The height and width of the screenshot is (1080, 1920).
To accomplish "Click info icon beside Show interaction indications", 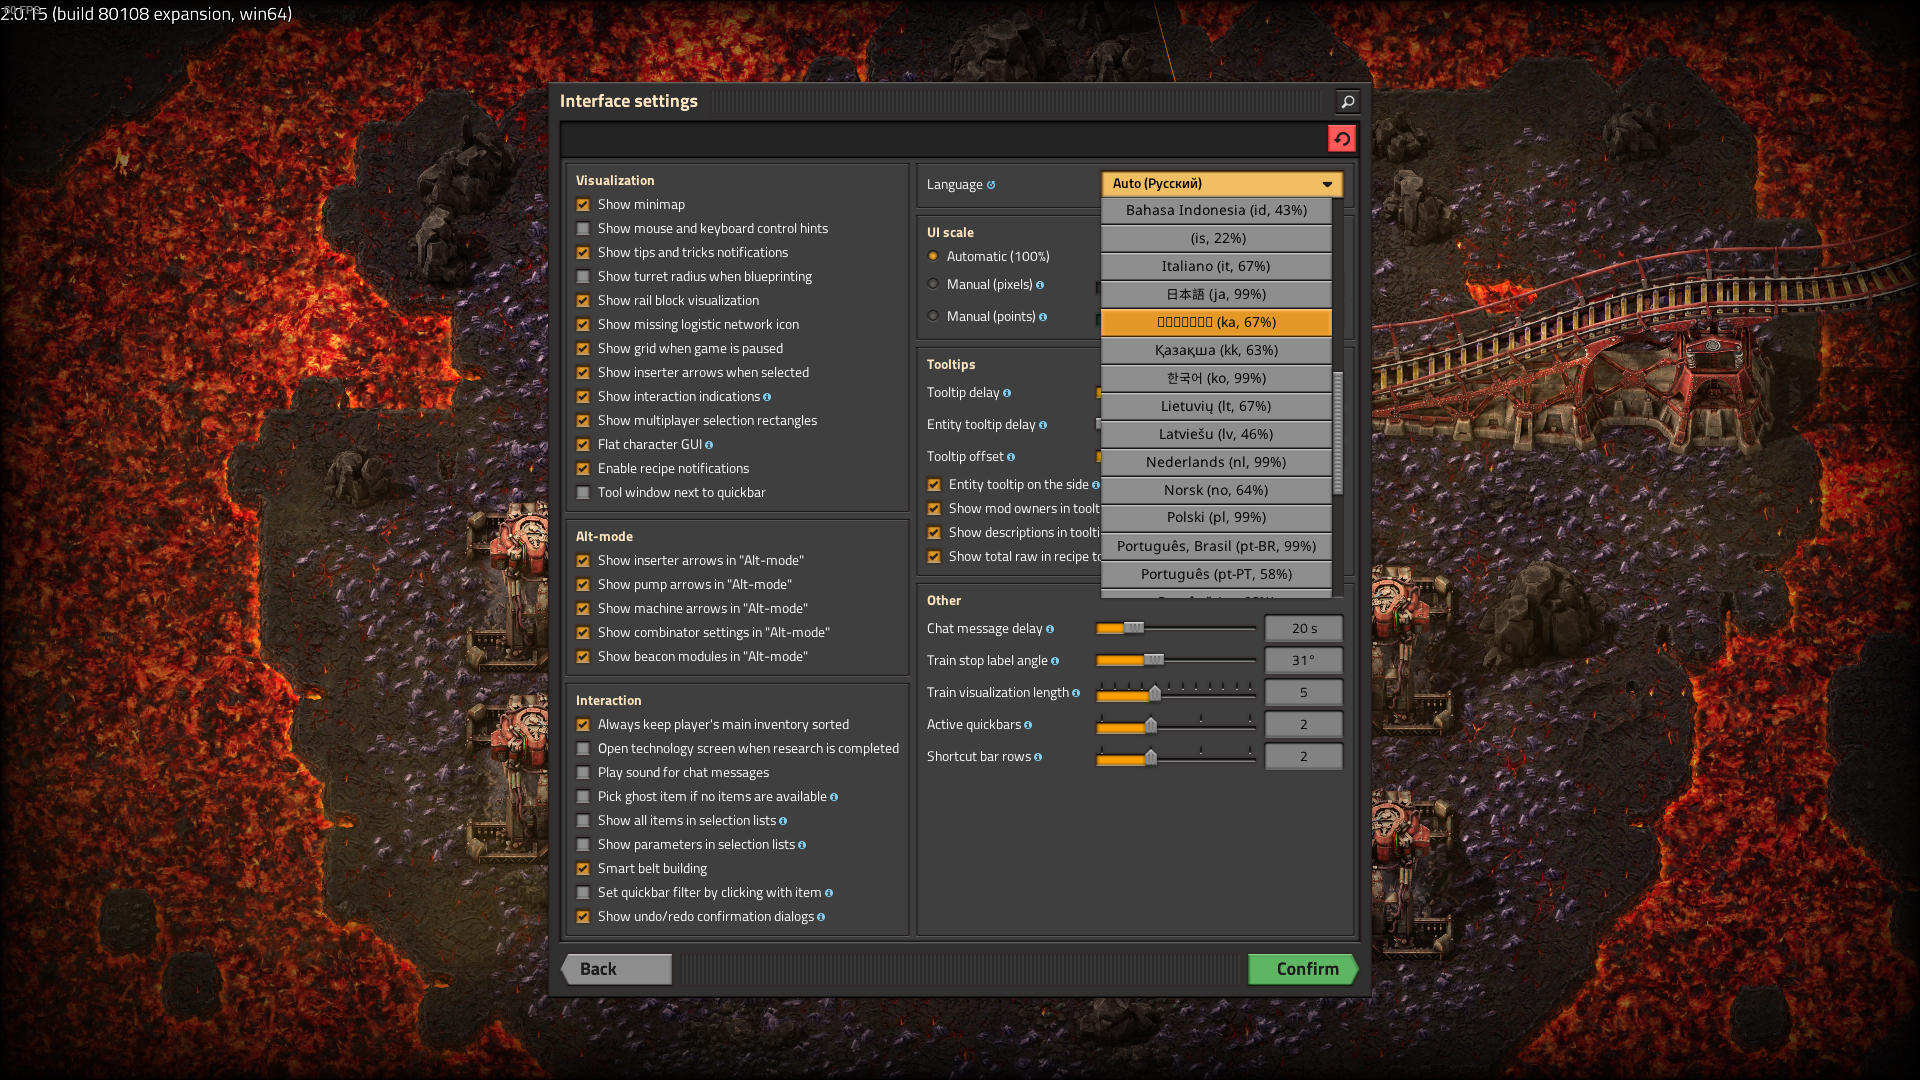I will click(x=767, y=397).
